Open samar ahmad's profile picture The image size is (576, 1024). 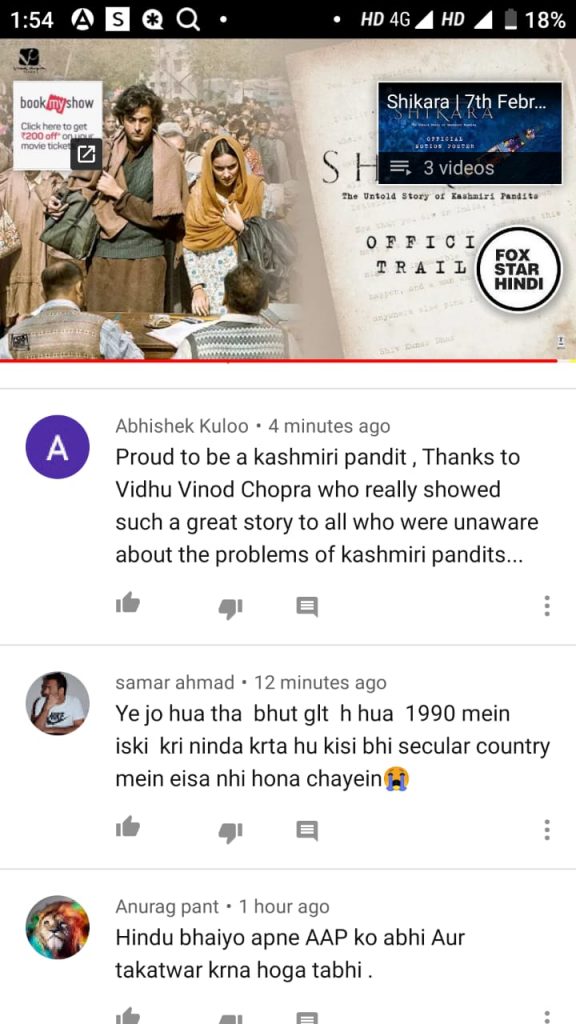[x=57, y=703]
